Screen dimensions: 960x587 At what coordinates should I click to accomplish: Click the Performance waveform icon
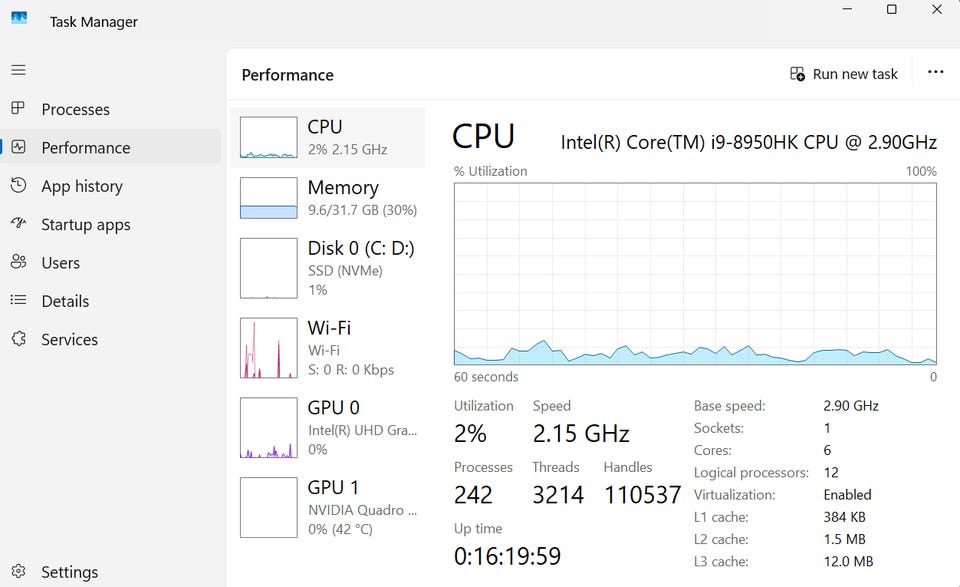[x=18, y=147]
